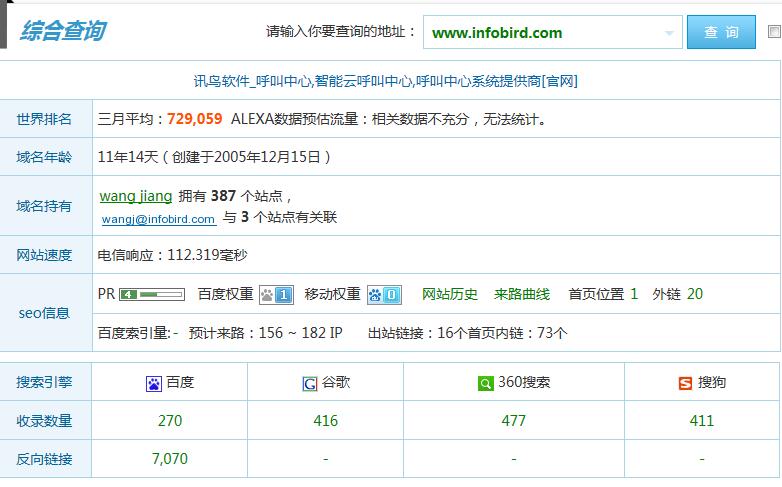This screenshot has width=782, height=487.
Task: Click the Baidu weight paw badge
Action: (276, 295)
